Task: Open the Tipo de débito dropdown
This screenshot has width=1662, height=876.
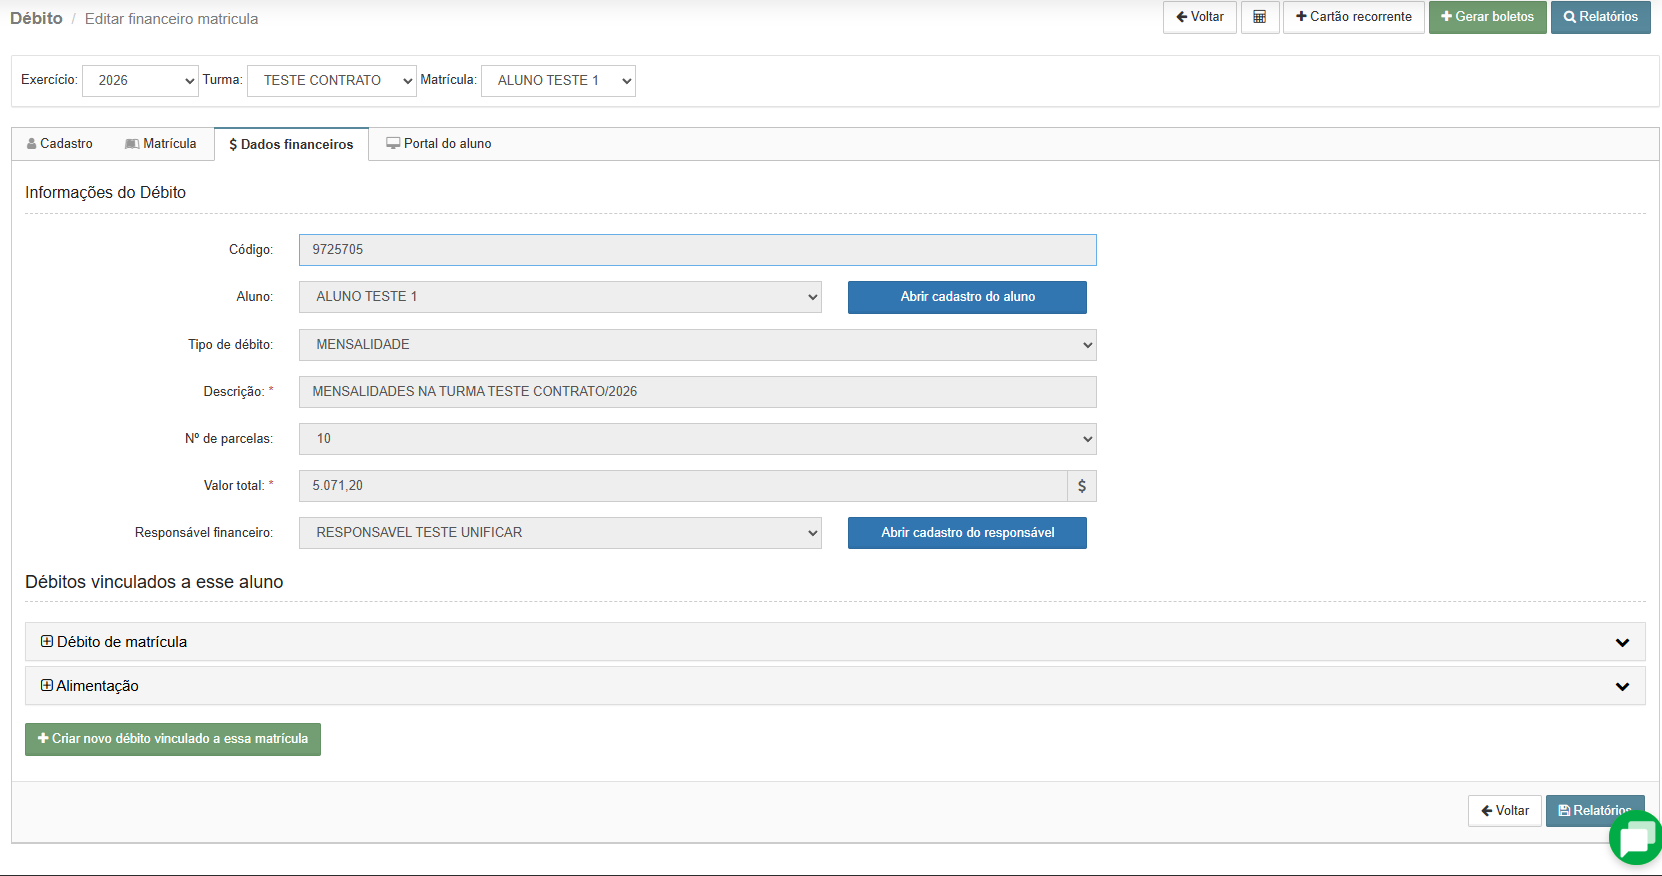Action: 697,345
